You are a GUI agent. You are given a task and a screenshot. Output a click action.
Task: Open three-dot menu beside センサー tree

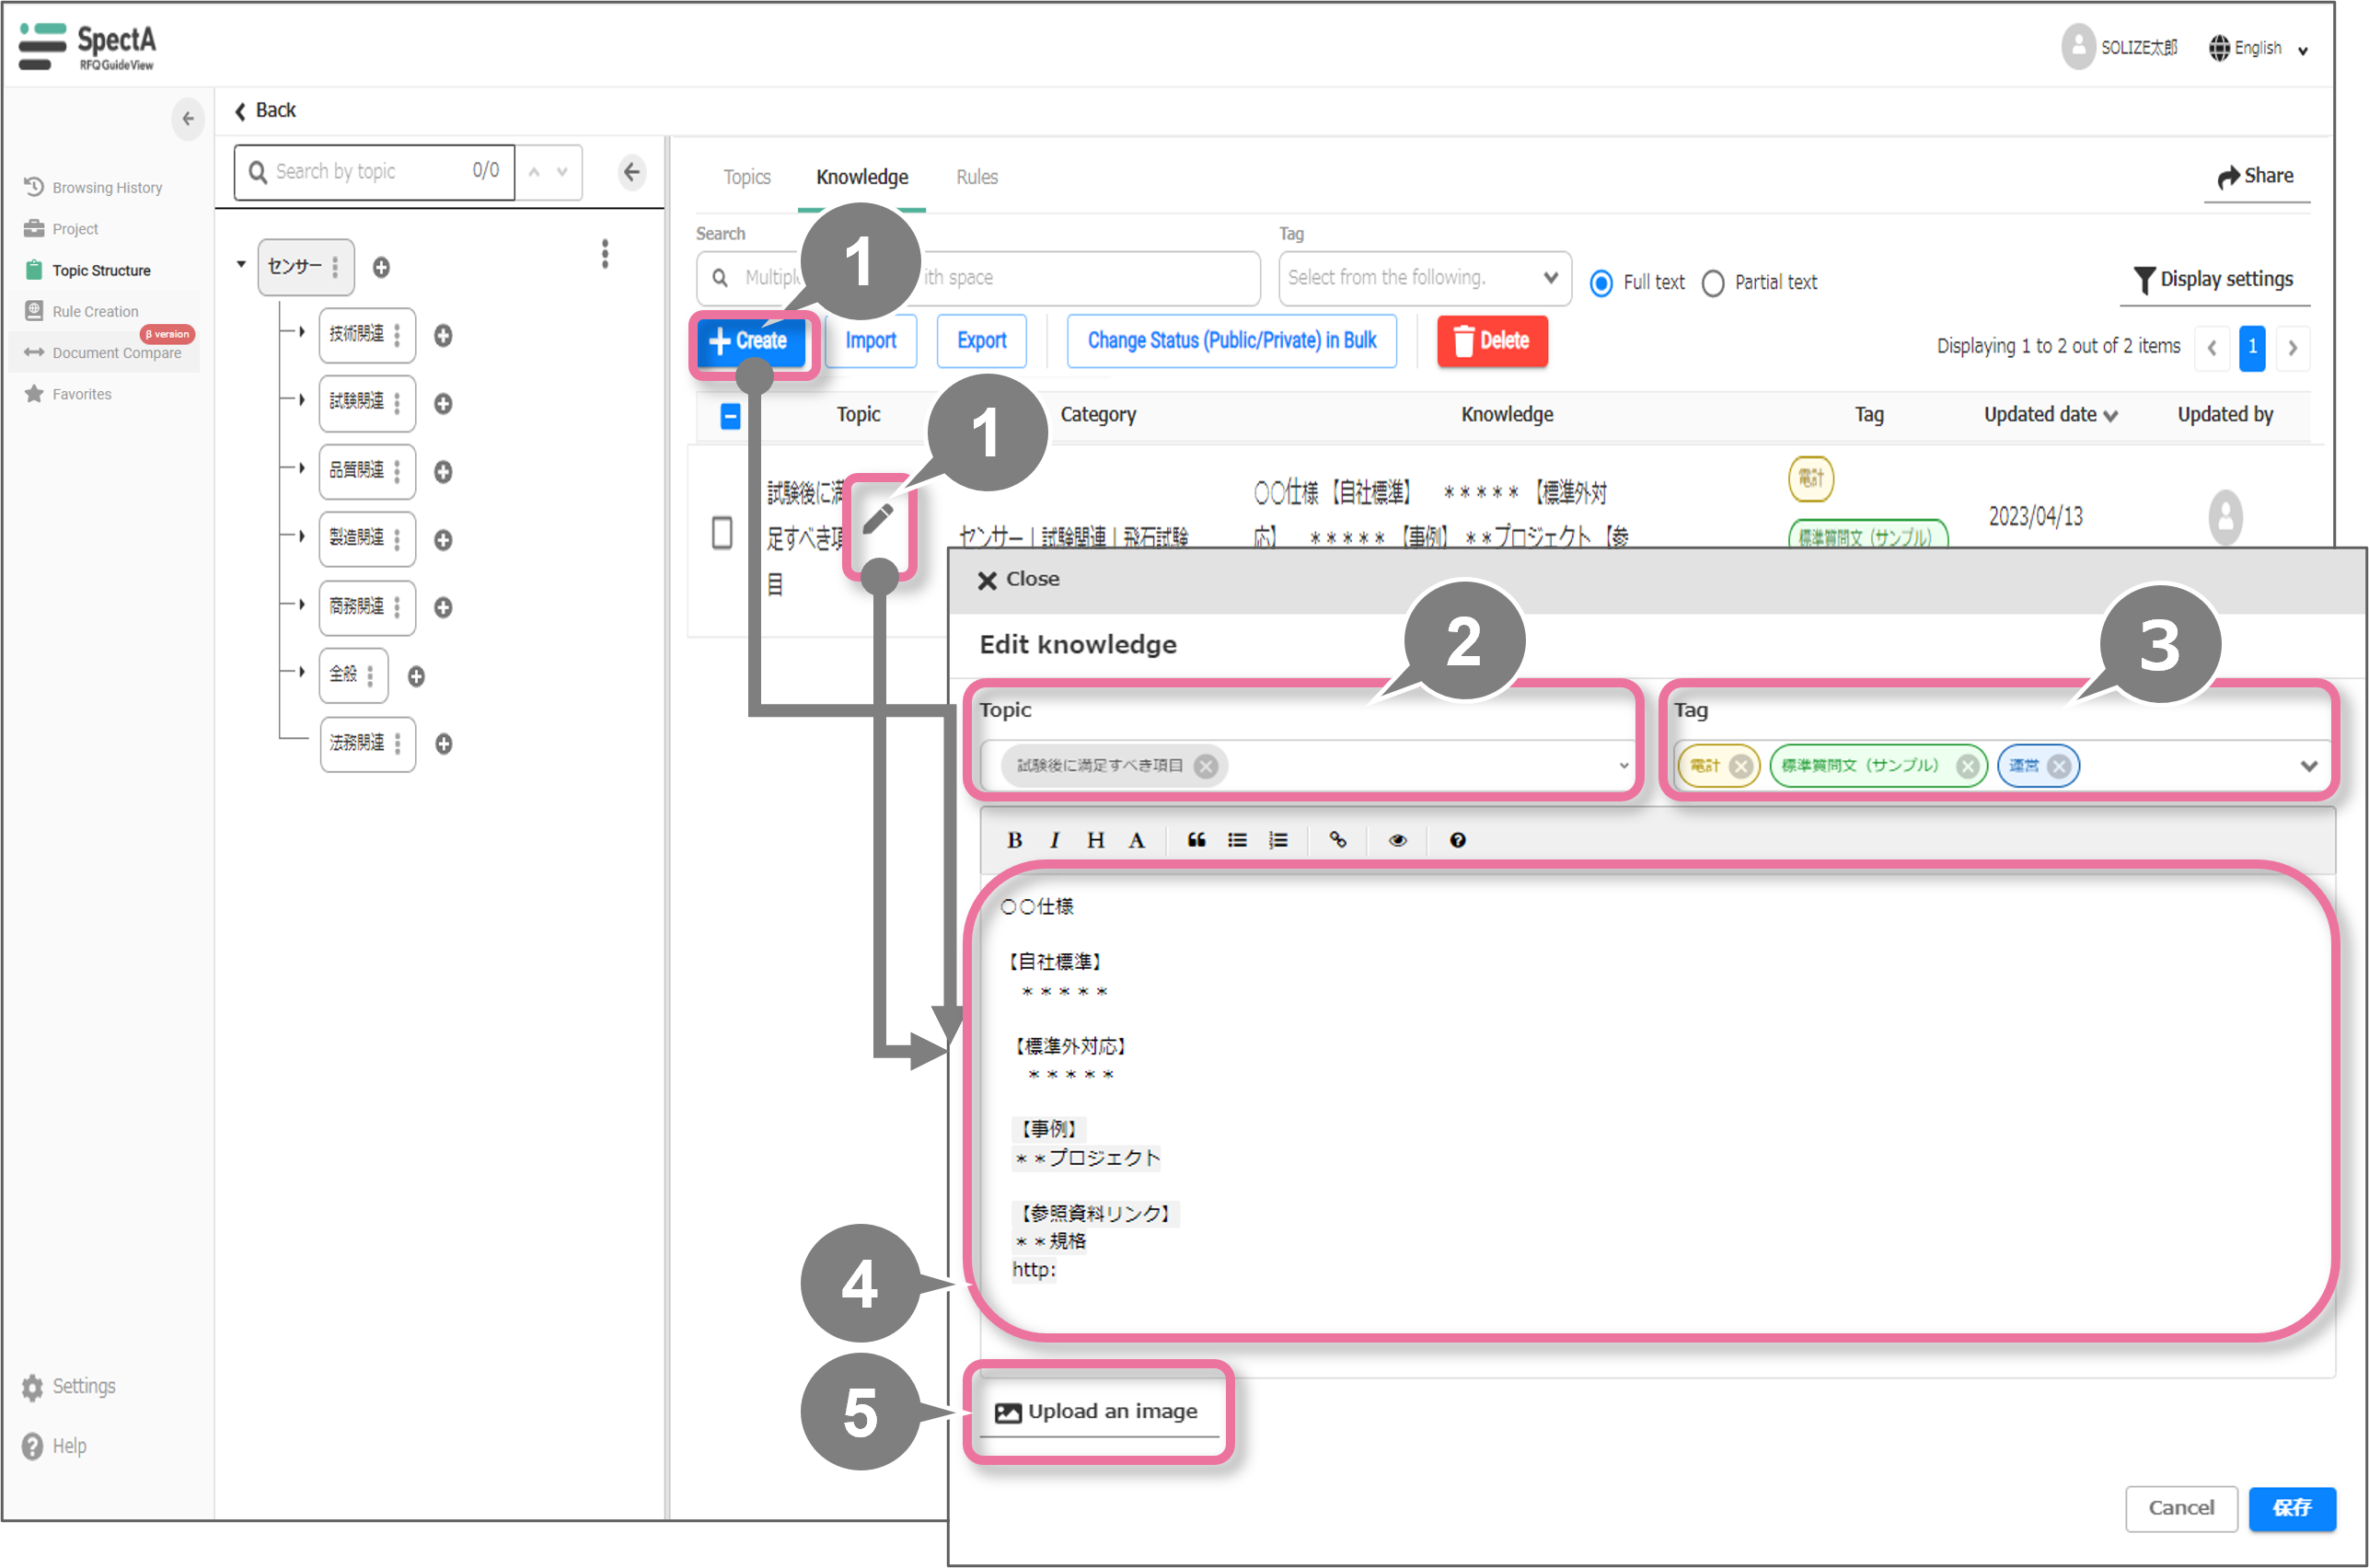604,254
